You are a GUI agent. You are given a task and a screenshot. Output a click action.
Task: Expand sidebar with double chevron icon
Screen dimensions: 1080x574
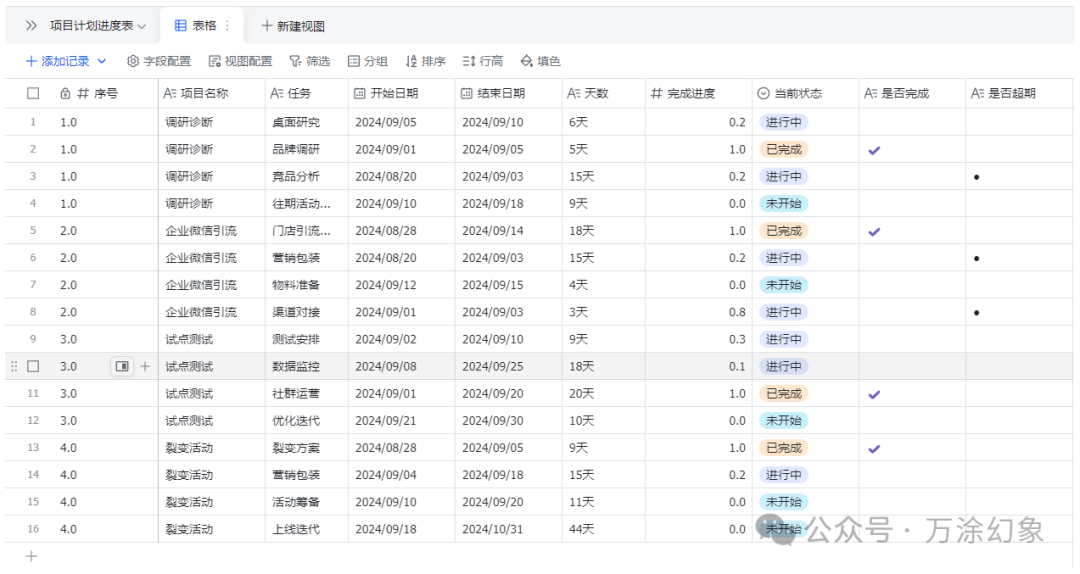click(31, 26)
